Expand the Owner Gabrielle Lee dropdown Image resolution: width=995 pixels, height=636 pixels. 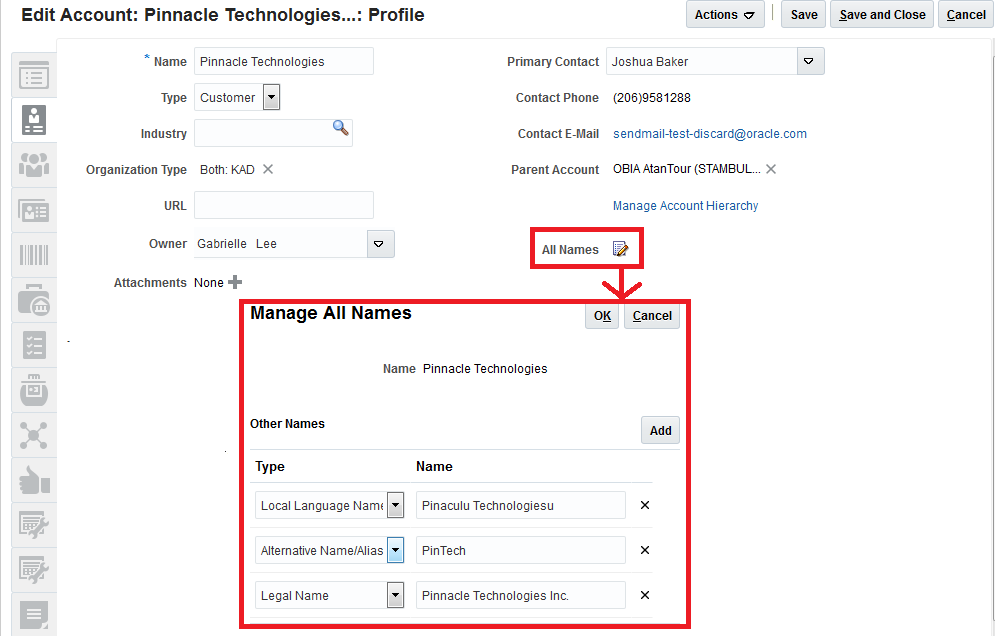tap(379, 244)
